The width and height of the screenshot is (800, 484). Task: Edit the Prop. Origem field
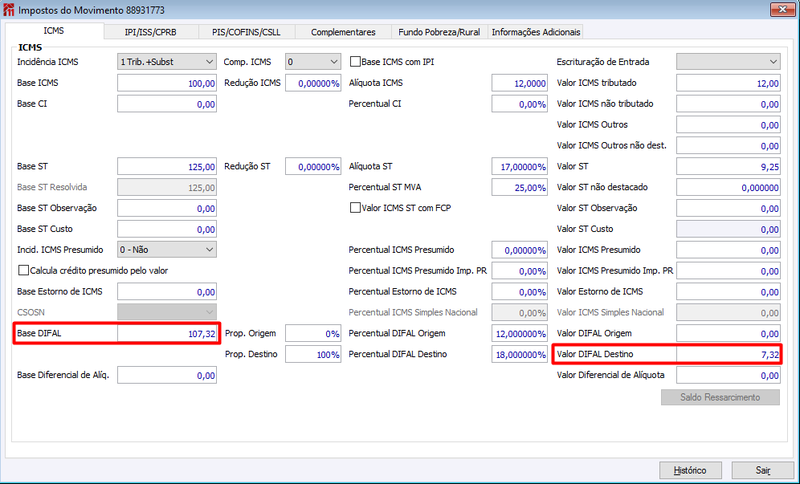(313, 334)
